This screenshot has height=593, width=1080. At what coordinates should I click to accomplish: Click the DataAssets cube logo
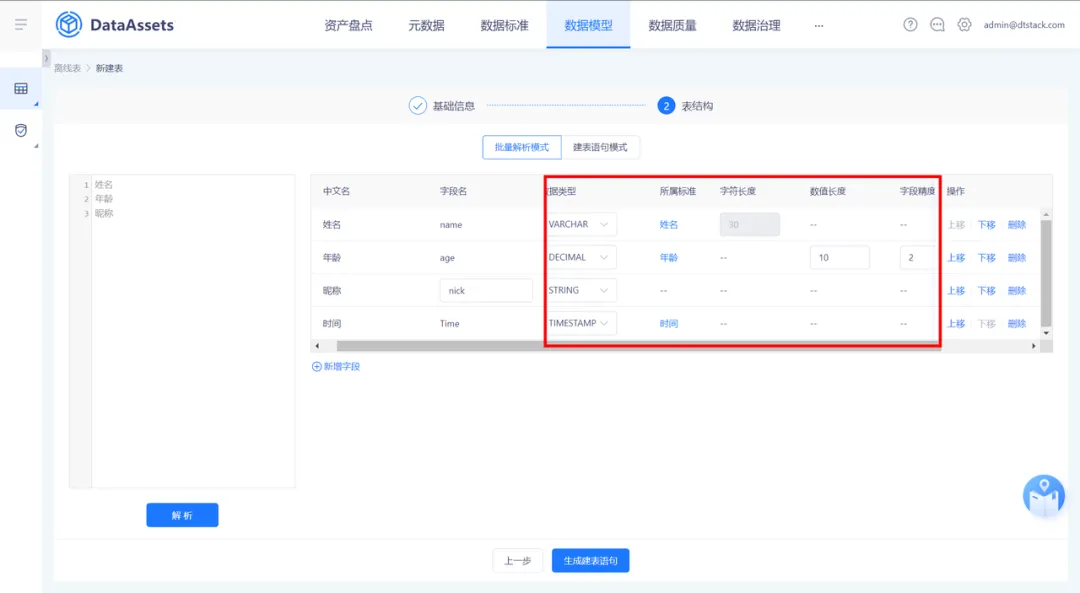pyautogui.click(x=69, y=25)
